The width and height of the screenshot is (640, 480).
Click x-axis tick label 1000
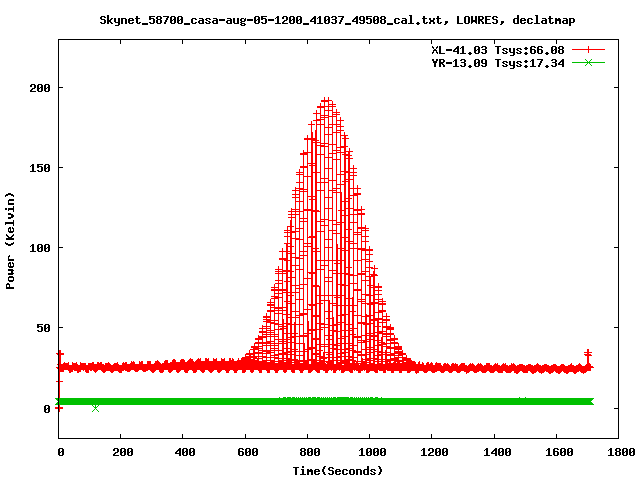(372, 452)
